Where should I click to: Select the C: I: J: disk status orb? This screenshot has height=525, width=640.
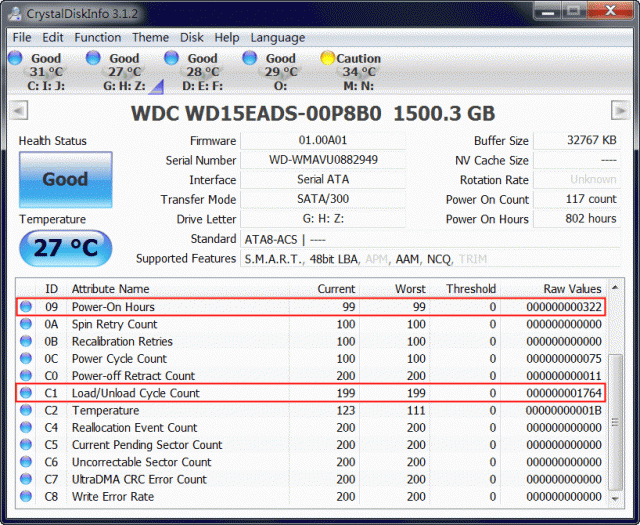click(x=15, y=58)
